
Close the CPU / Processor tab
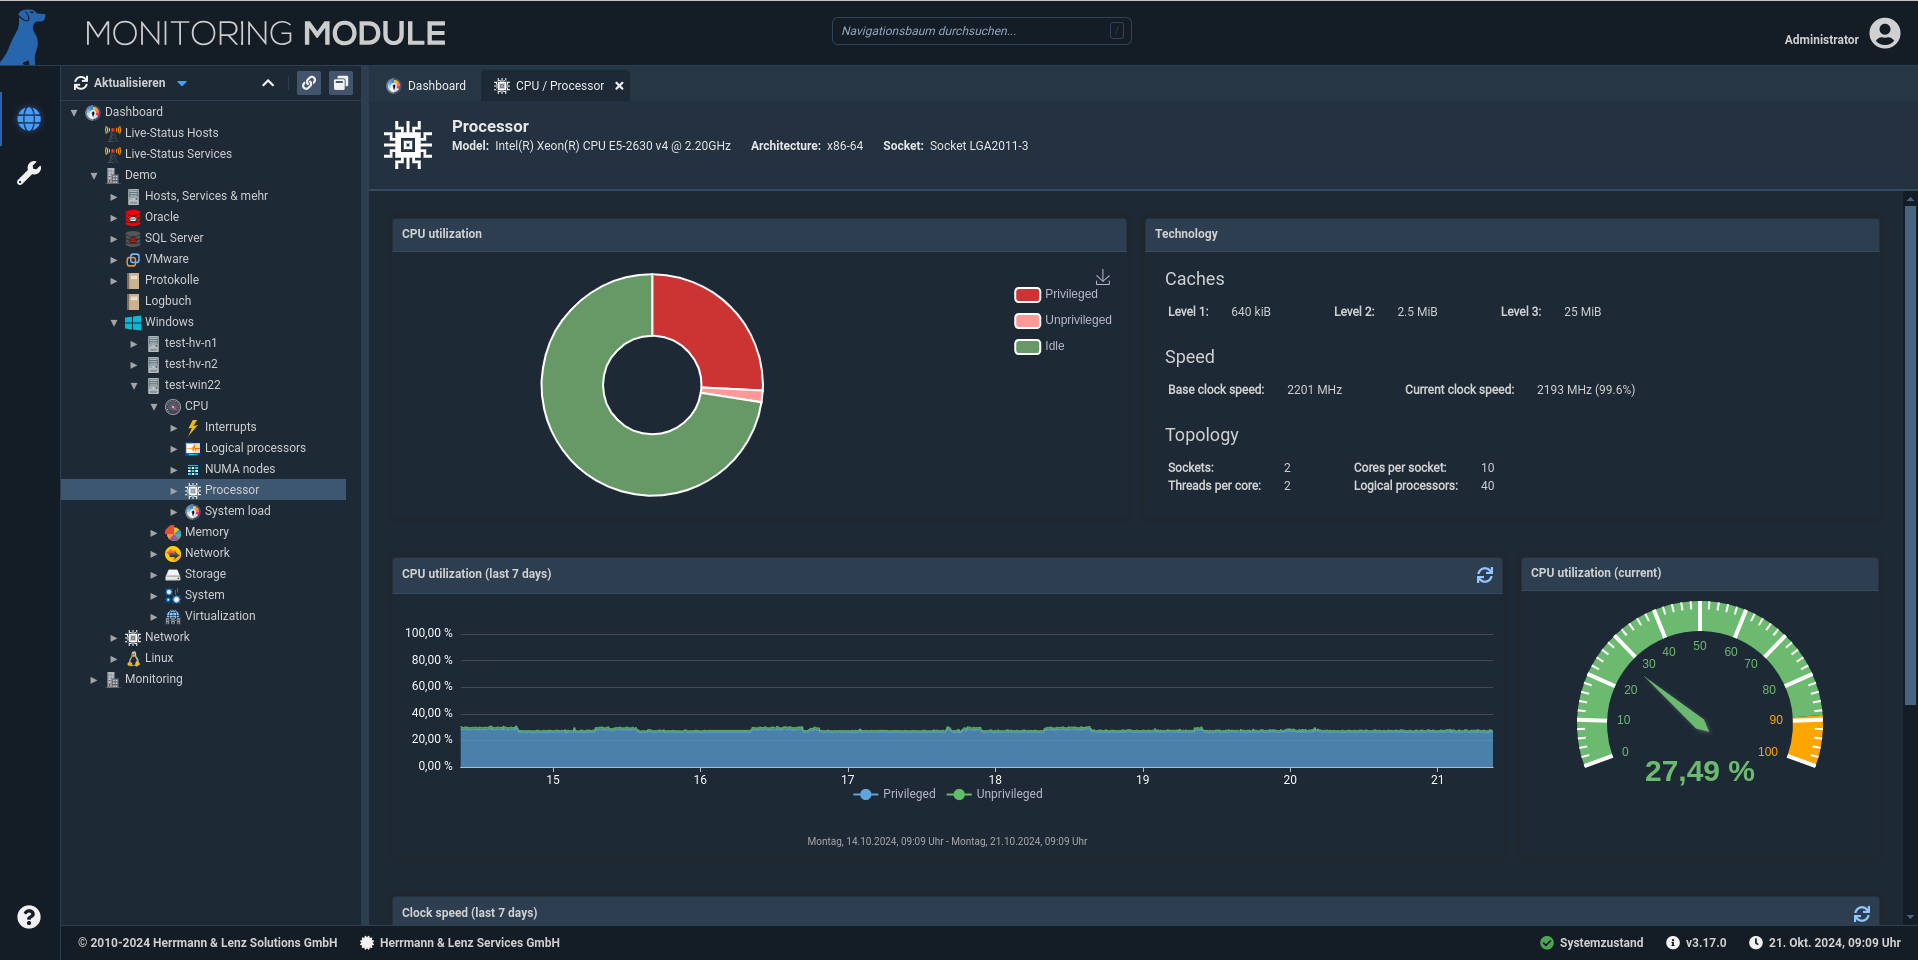620,86
